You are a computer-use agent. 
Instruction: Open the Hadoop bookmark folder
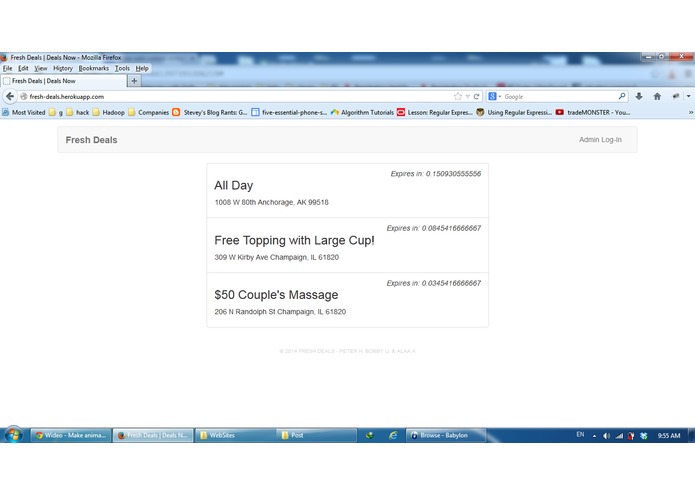109,113
